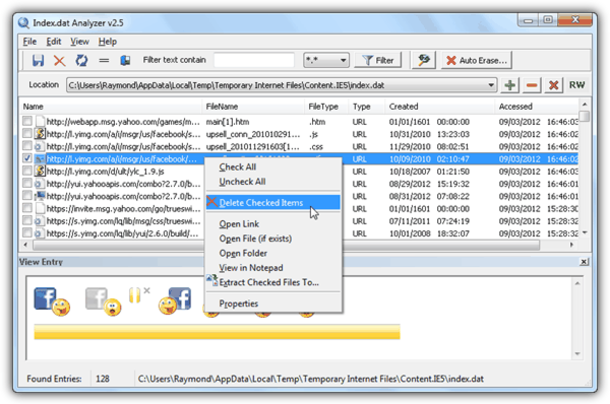Open the View menu
The height and width of the screenshot is (404, 610).
(x=79, y=42)
